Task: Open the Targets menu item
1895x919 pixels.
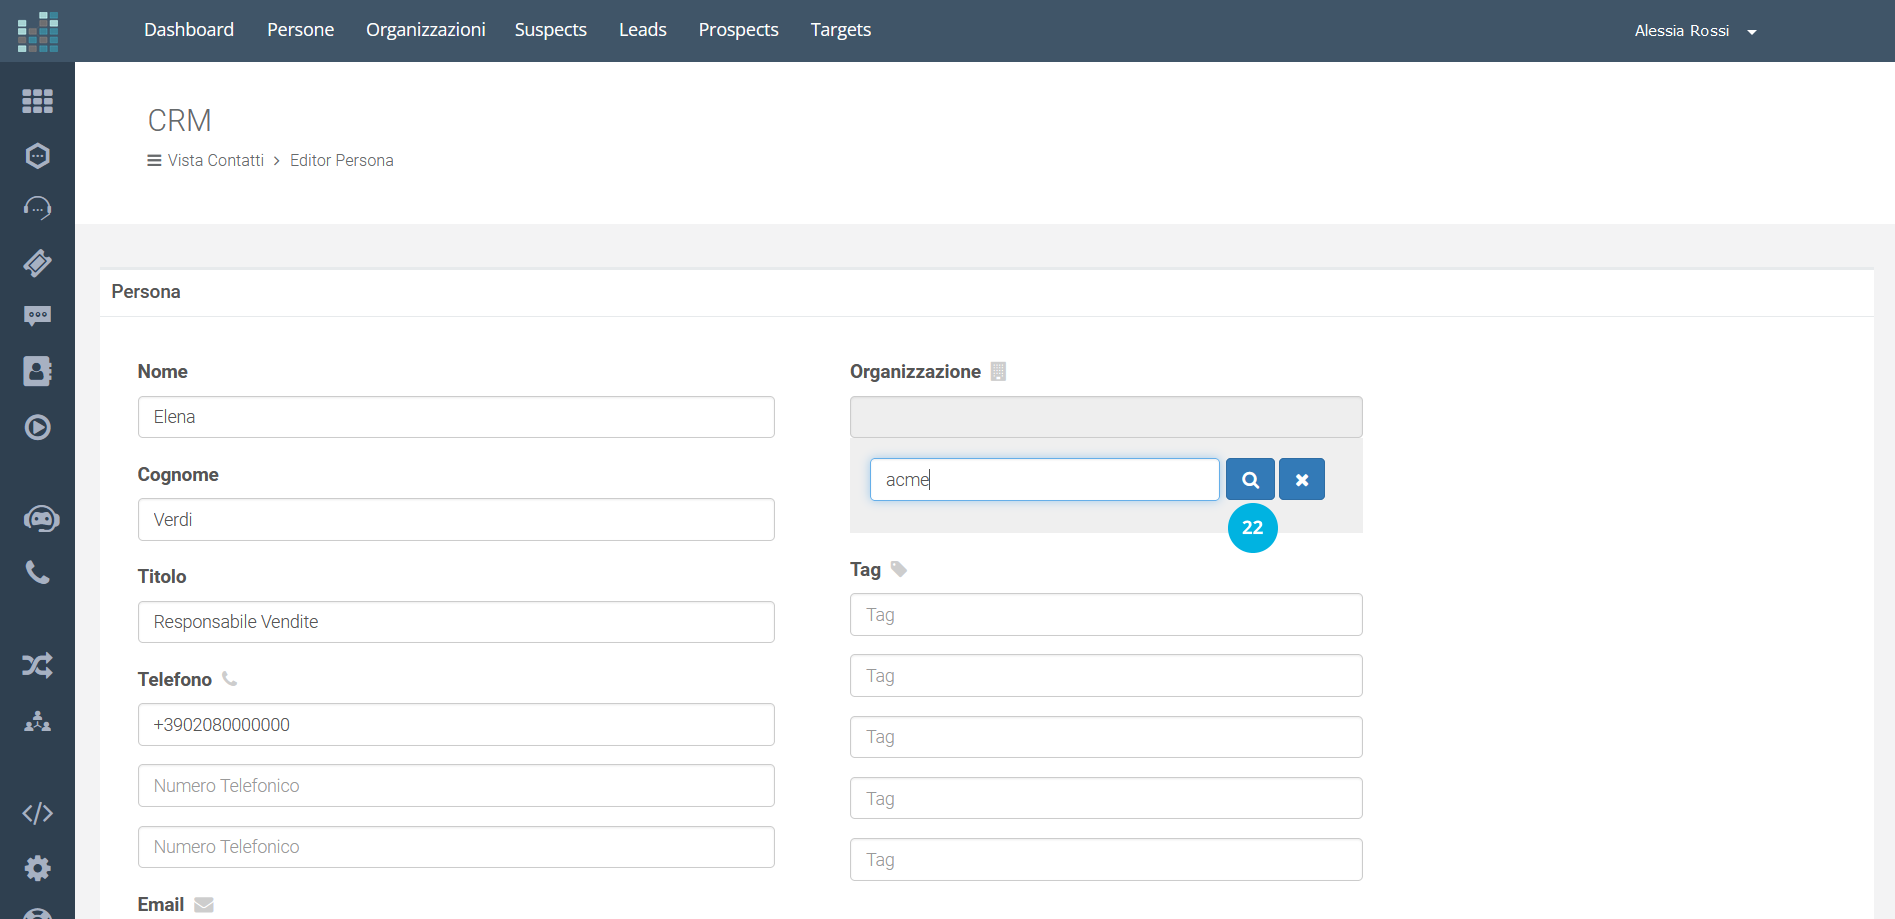Action: tap(841, 30)
